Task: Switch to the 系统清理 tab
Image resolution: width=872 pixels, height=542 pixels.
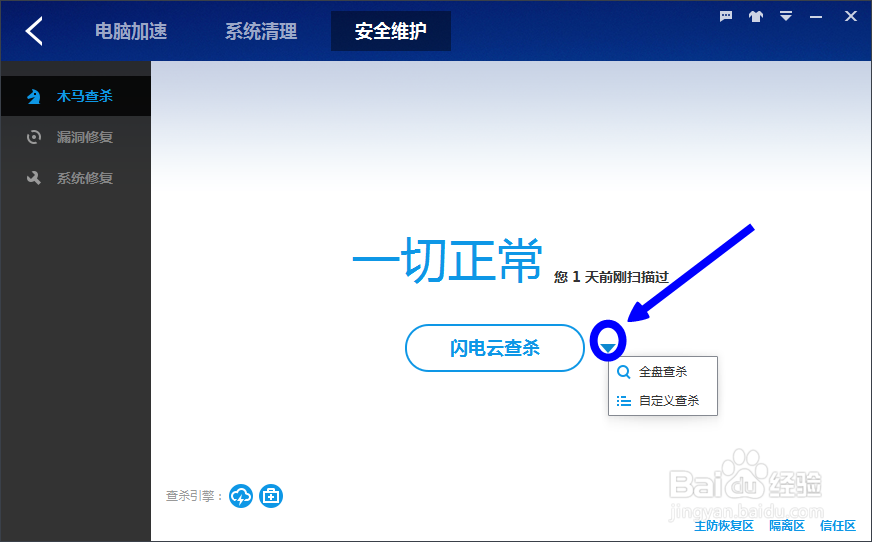Action: point(261,31)
